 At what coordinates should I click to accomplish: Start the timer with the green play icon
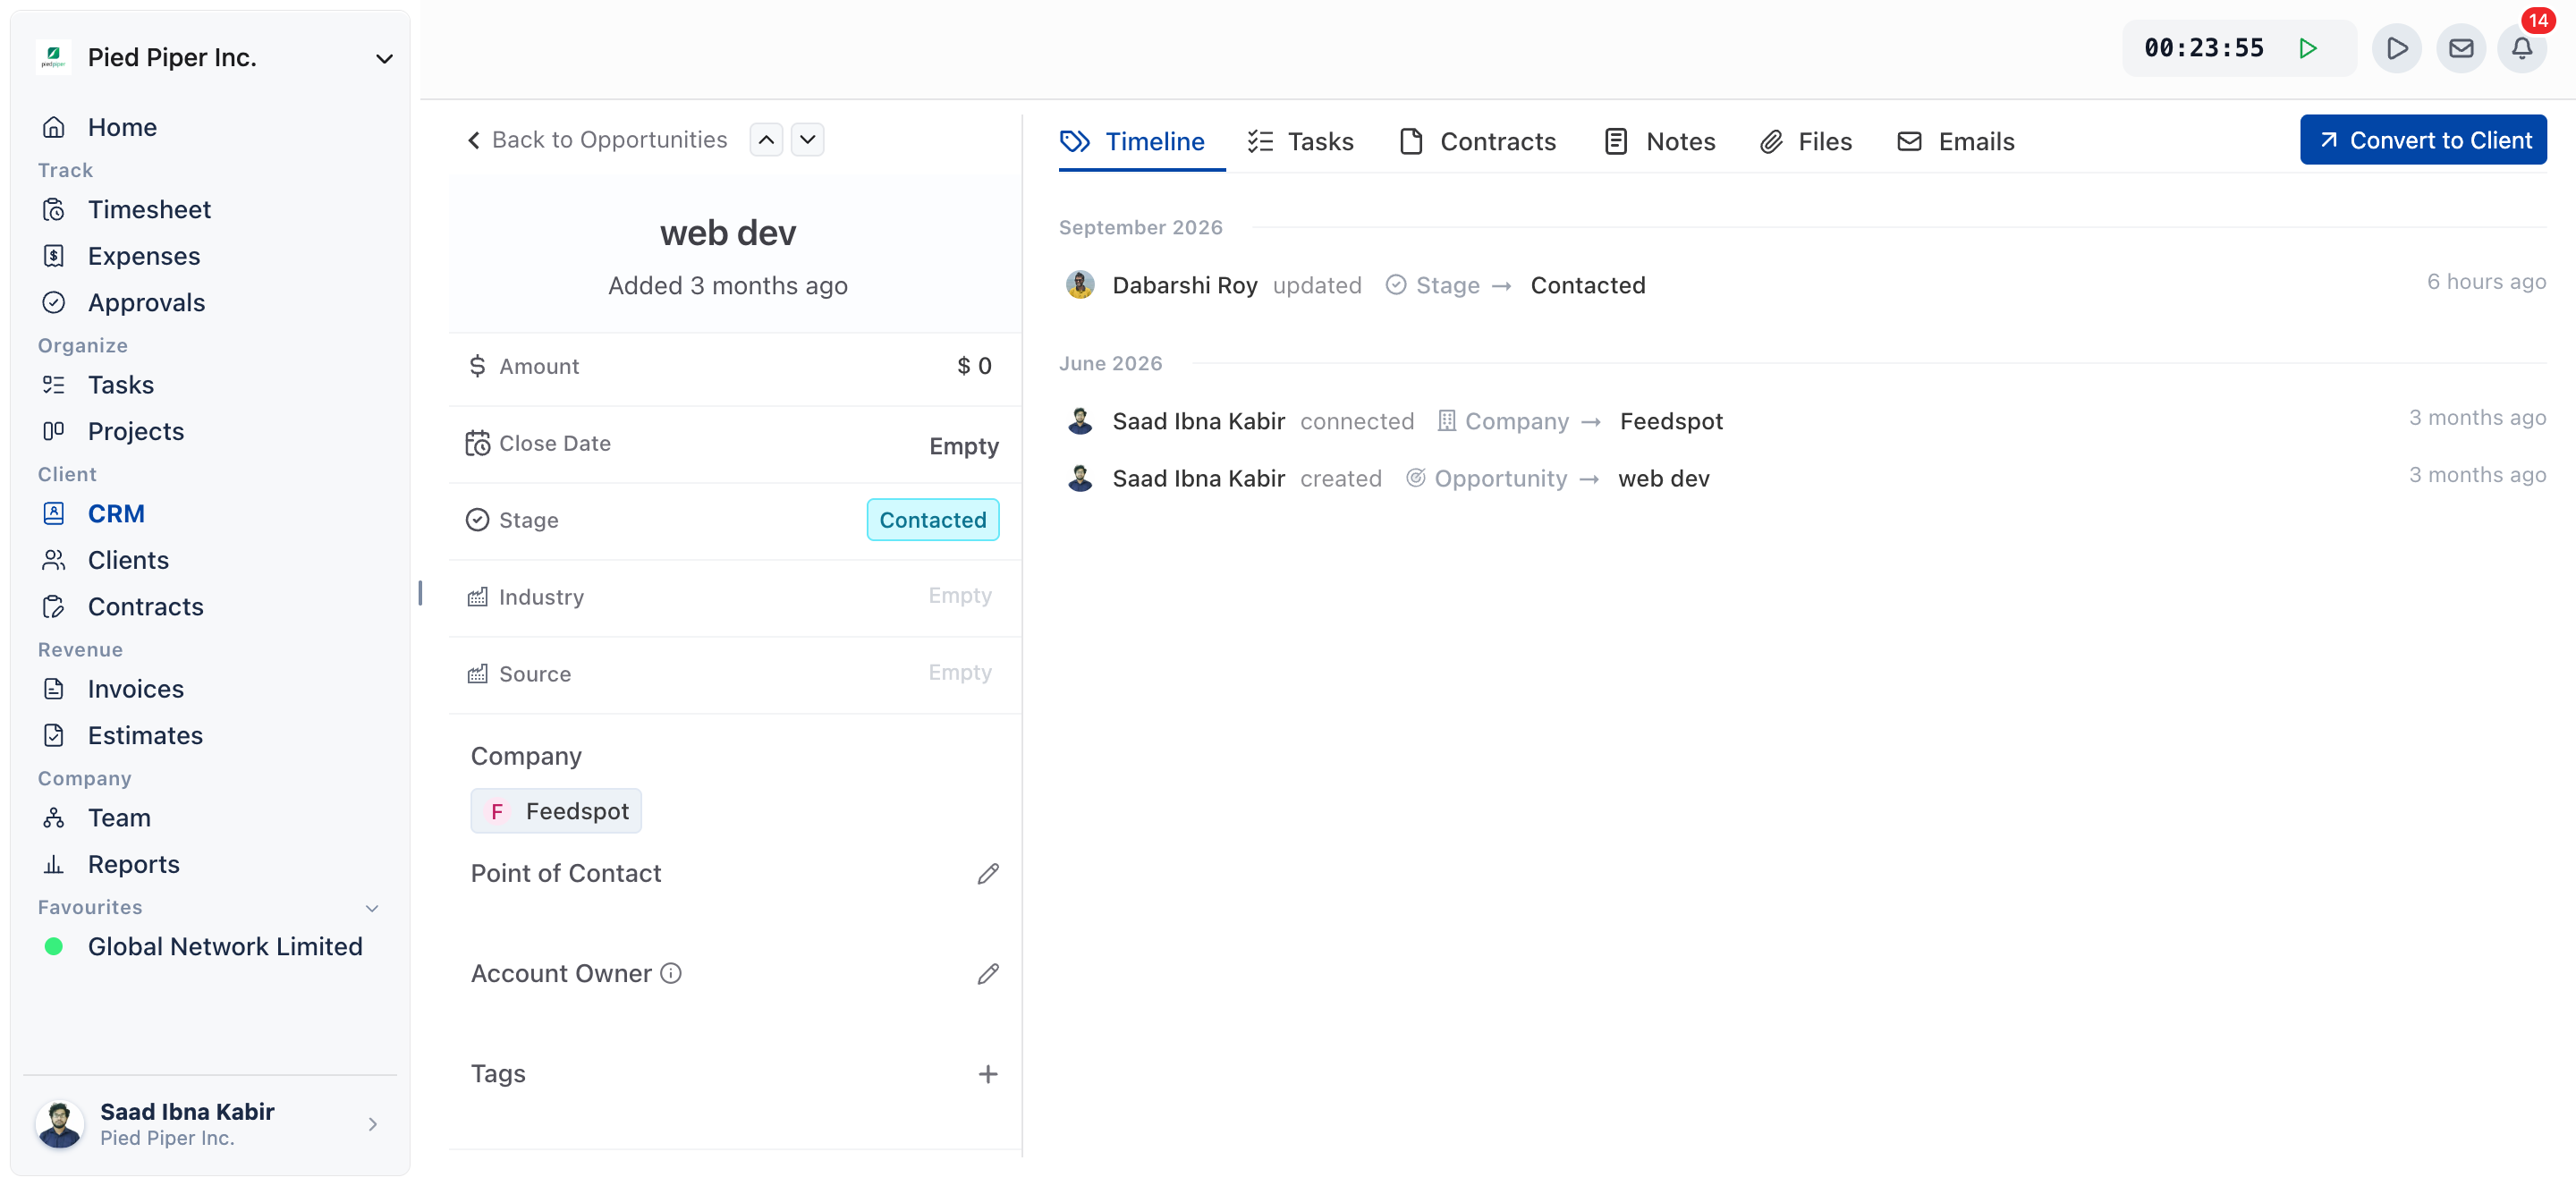click(2308, 48)
